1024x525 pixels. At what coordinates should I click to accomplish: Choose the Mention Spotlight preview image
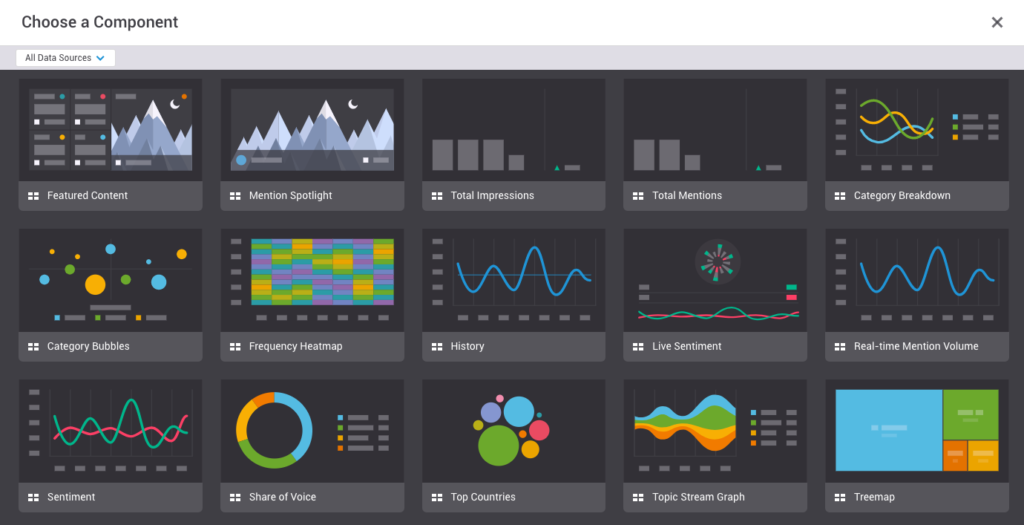pyautogui.click(x=312, y=130)
